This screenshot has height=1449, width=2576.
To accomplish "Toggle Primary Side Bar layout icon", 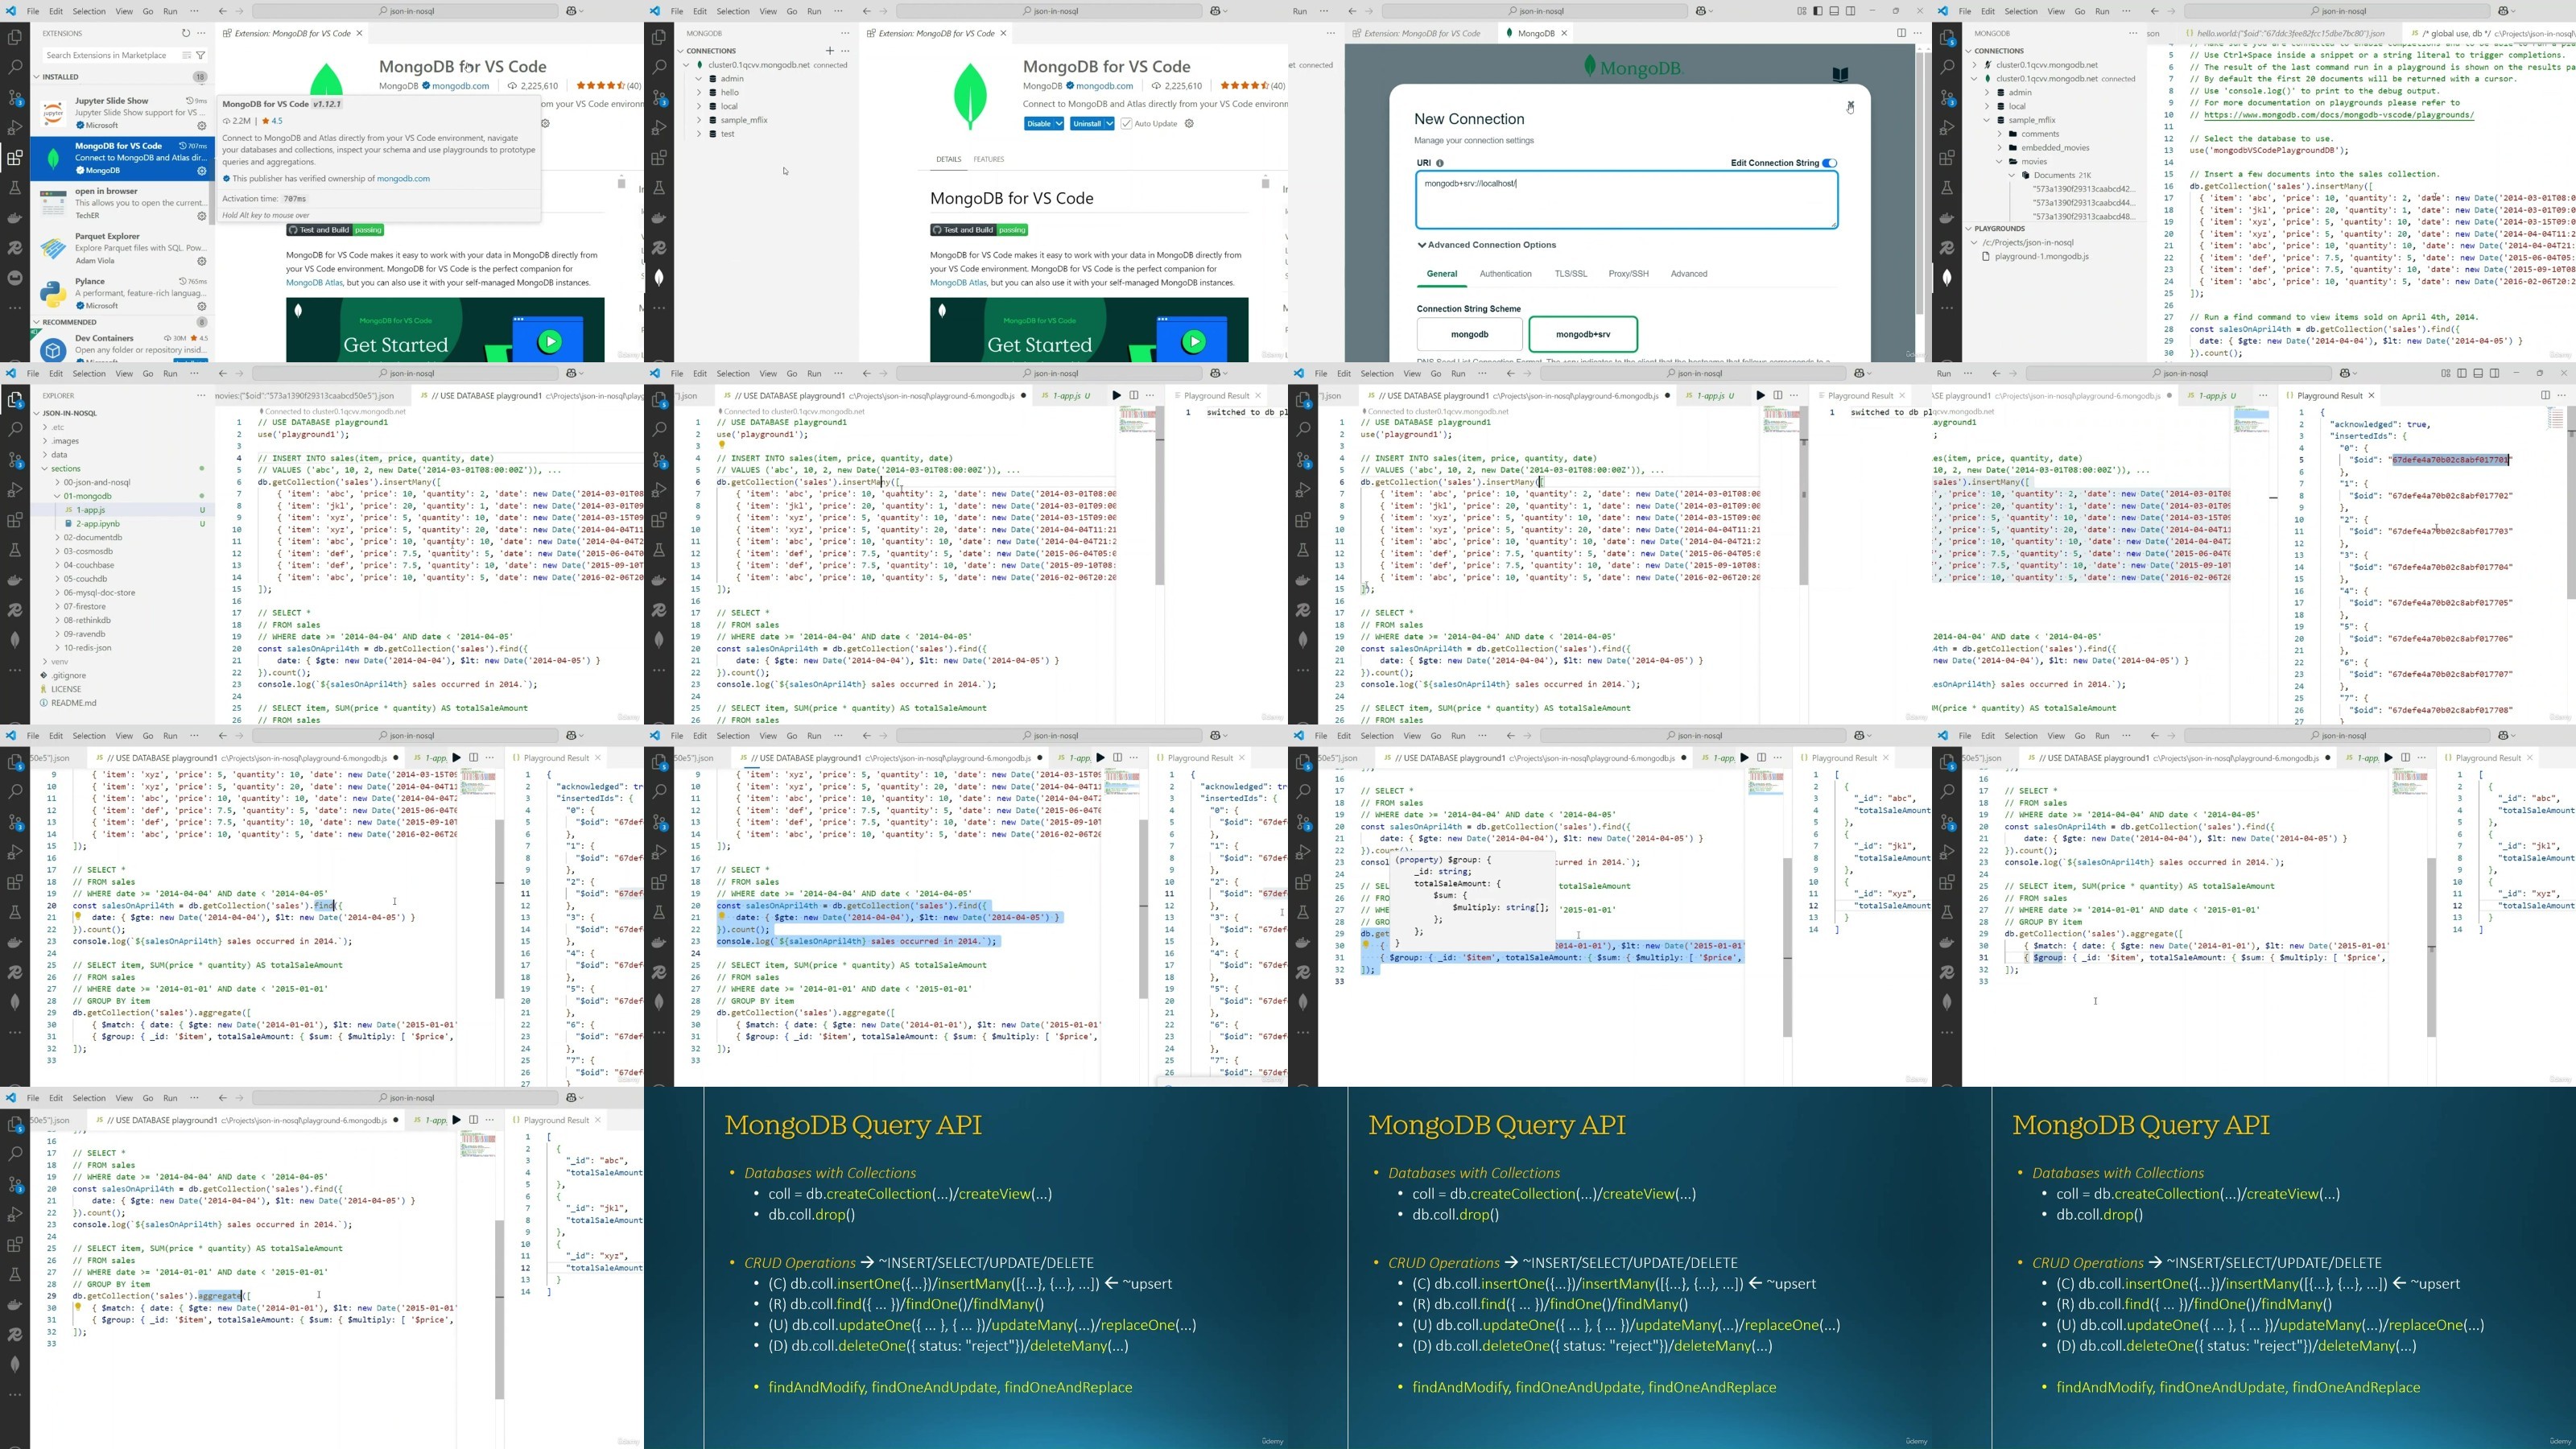I will coord(1817,11).
